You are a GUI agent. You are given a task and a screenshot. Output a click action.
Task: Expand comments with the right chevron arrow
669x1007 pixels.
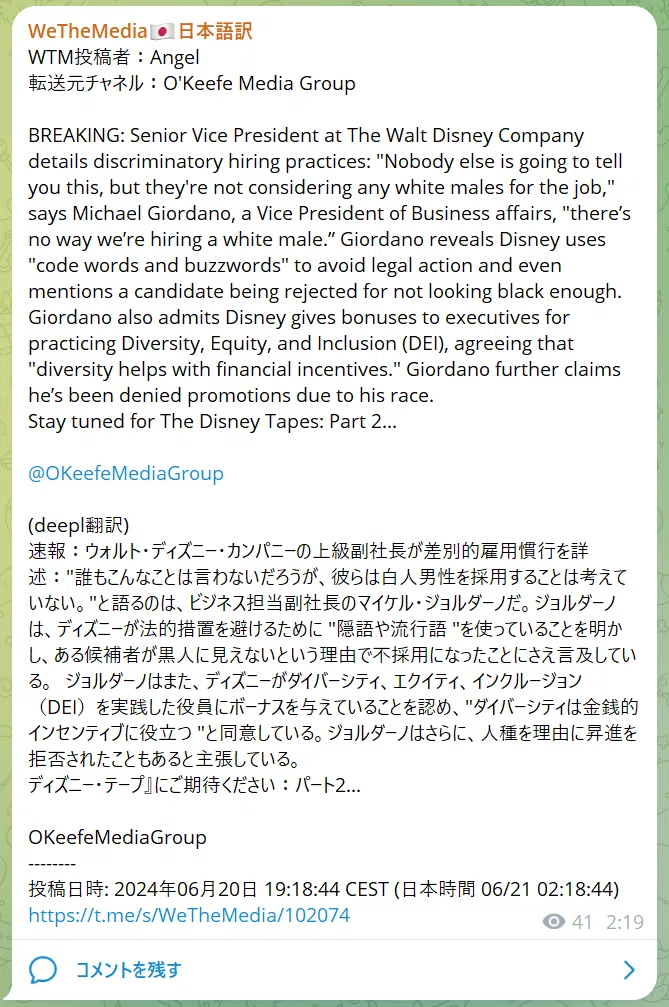coord(629,970)
